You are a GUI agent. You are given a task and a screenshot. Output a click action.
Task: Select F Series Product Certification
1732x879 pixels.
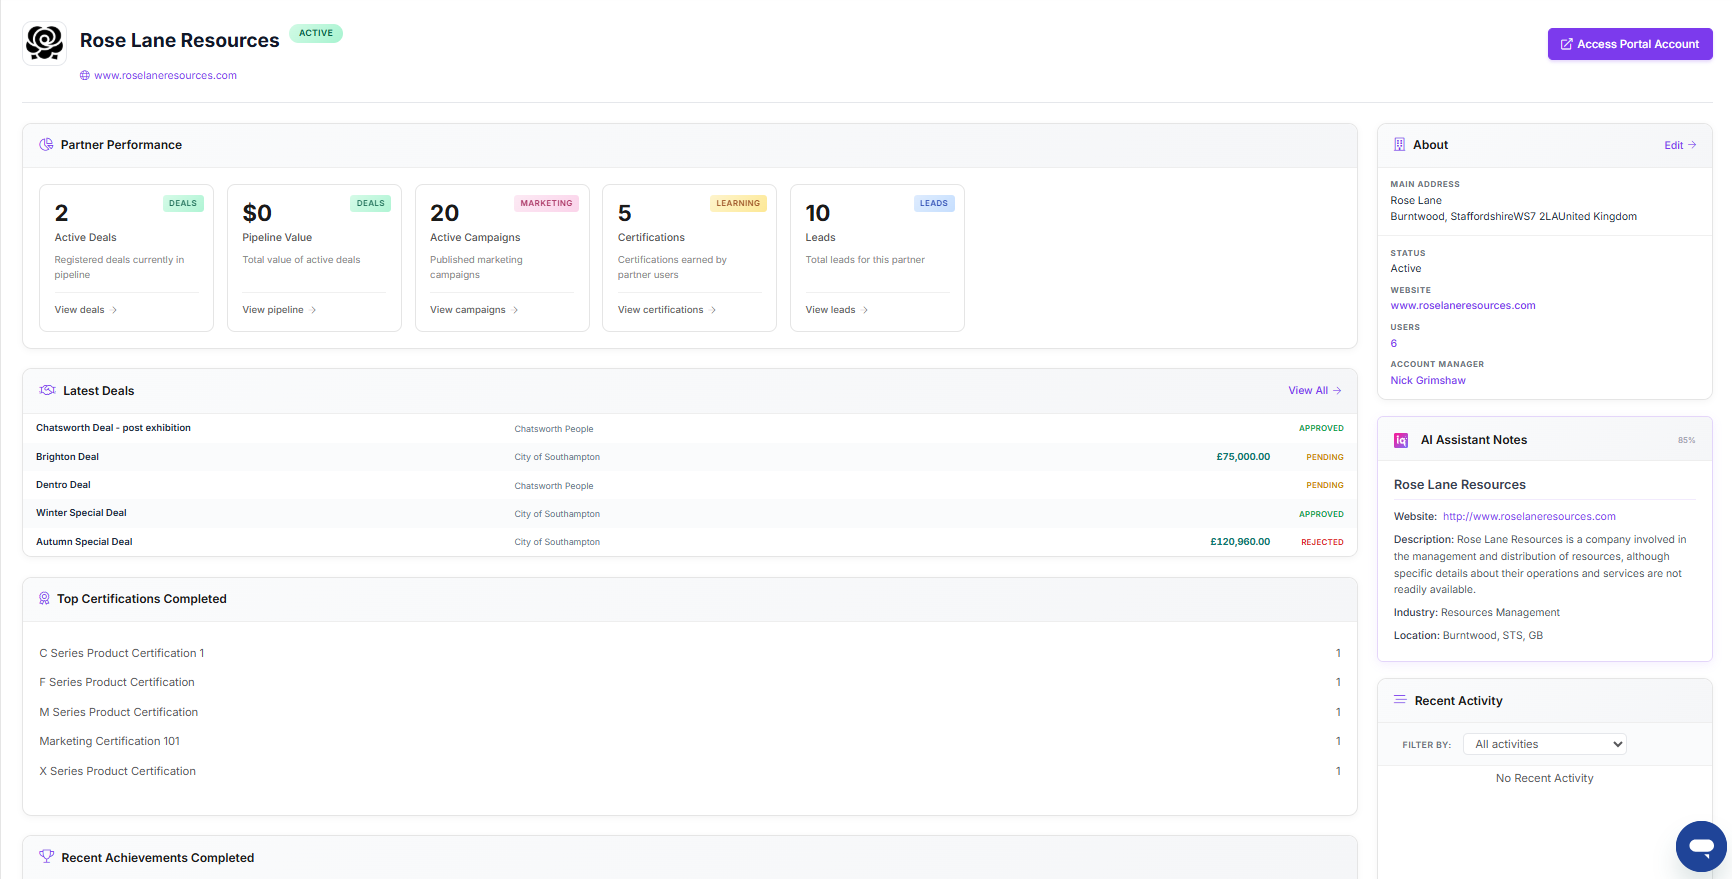(117, 682)
